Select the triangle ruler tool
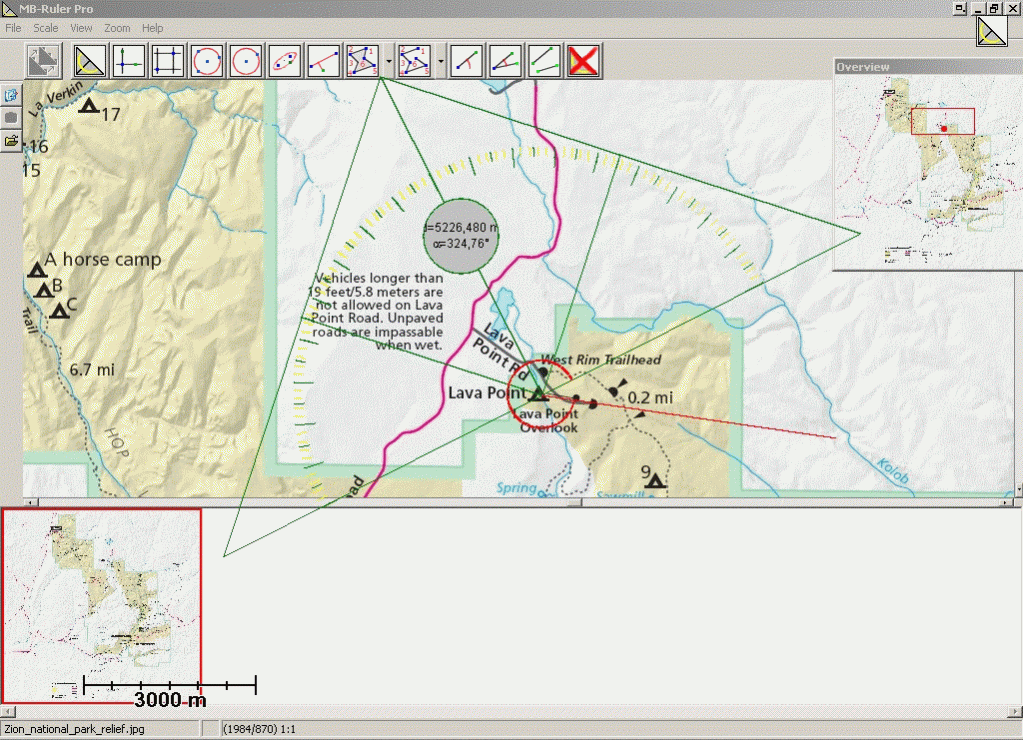This screenshot has height=740, width=1023. 89,61
